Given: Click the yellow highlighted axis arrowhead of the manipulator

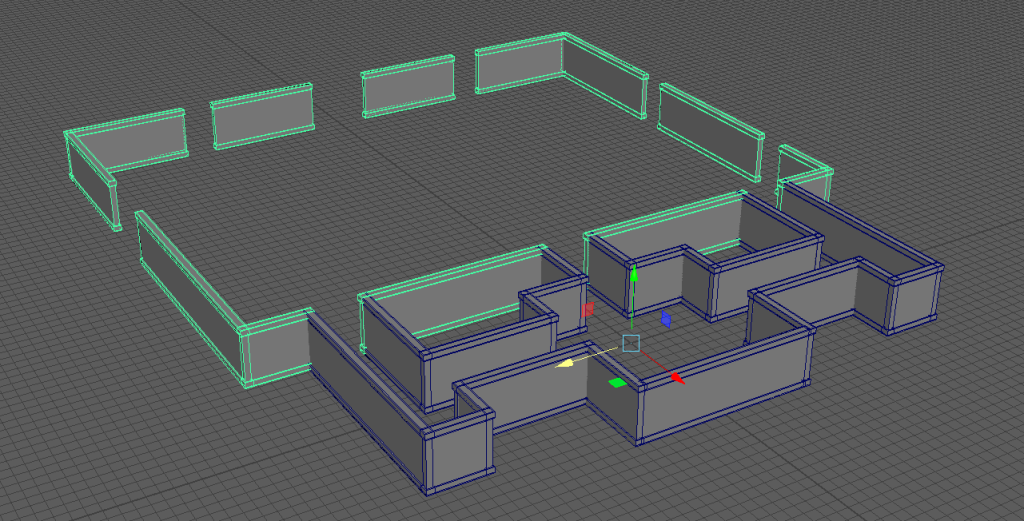Looking at the screenshot, I should click(566, 363).
